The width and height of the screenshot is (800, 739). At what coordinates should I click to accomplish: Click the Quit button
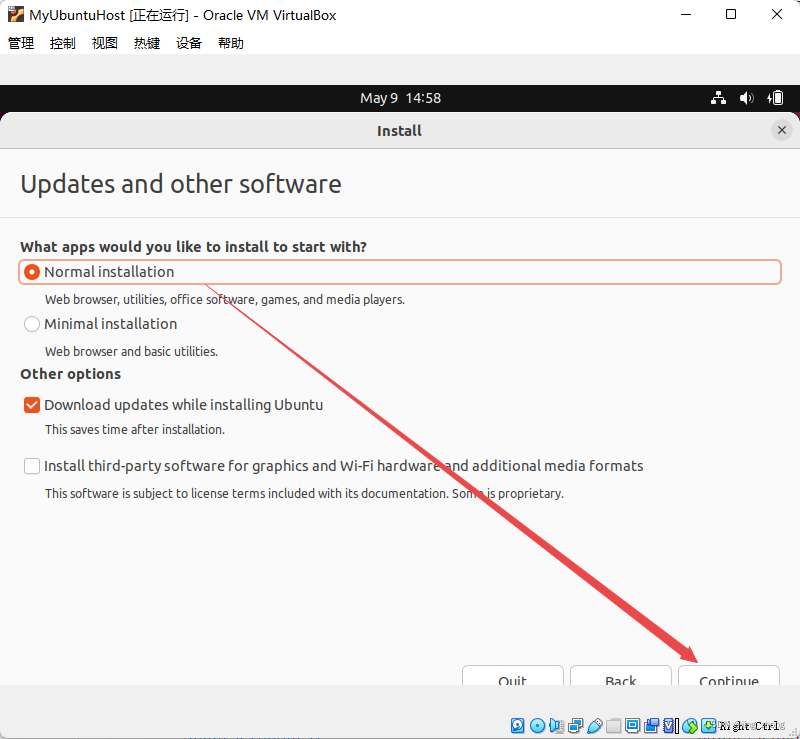[x=513, y=675]
